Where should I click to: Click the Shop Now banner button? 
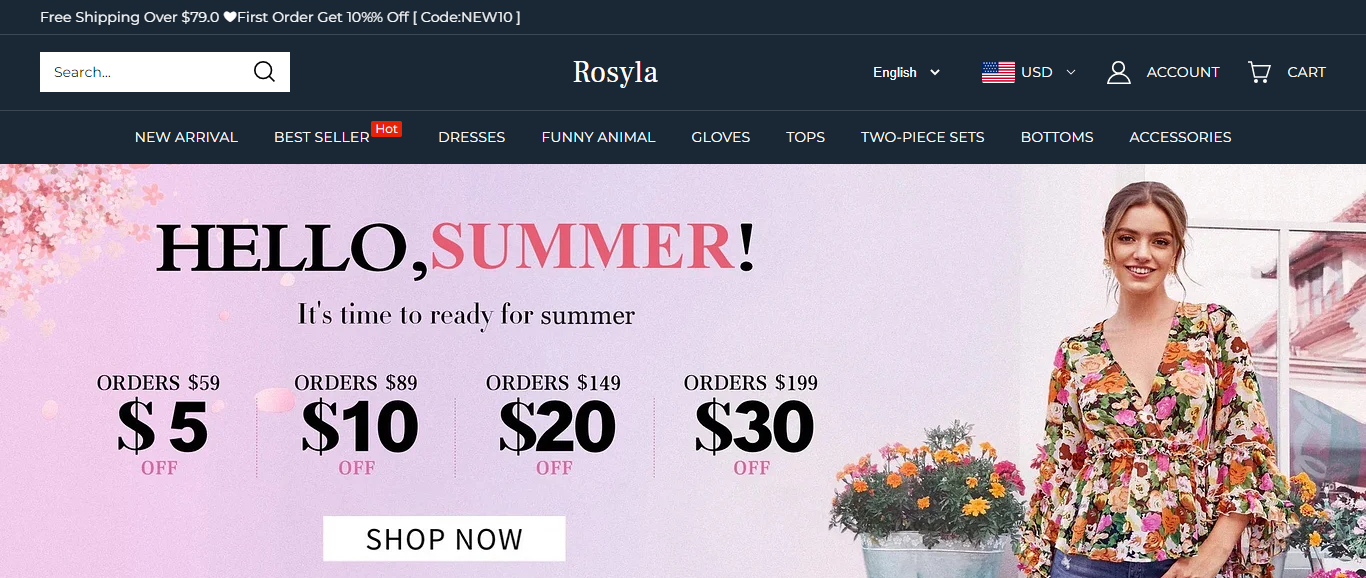444,539
